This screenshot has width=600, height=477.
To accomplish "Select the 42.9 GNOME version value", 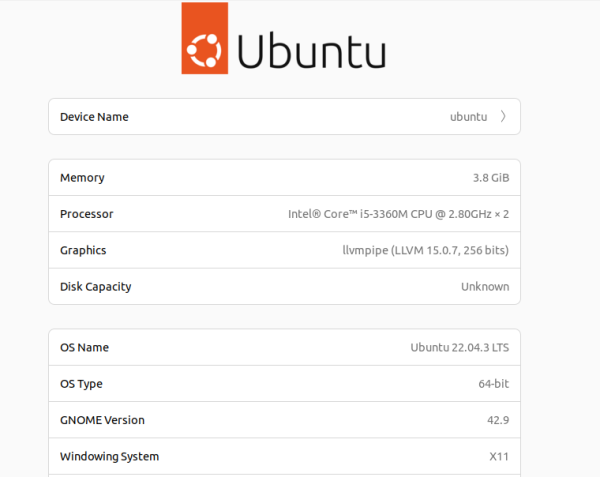I will 498,420.
